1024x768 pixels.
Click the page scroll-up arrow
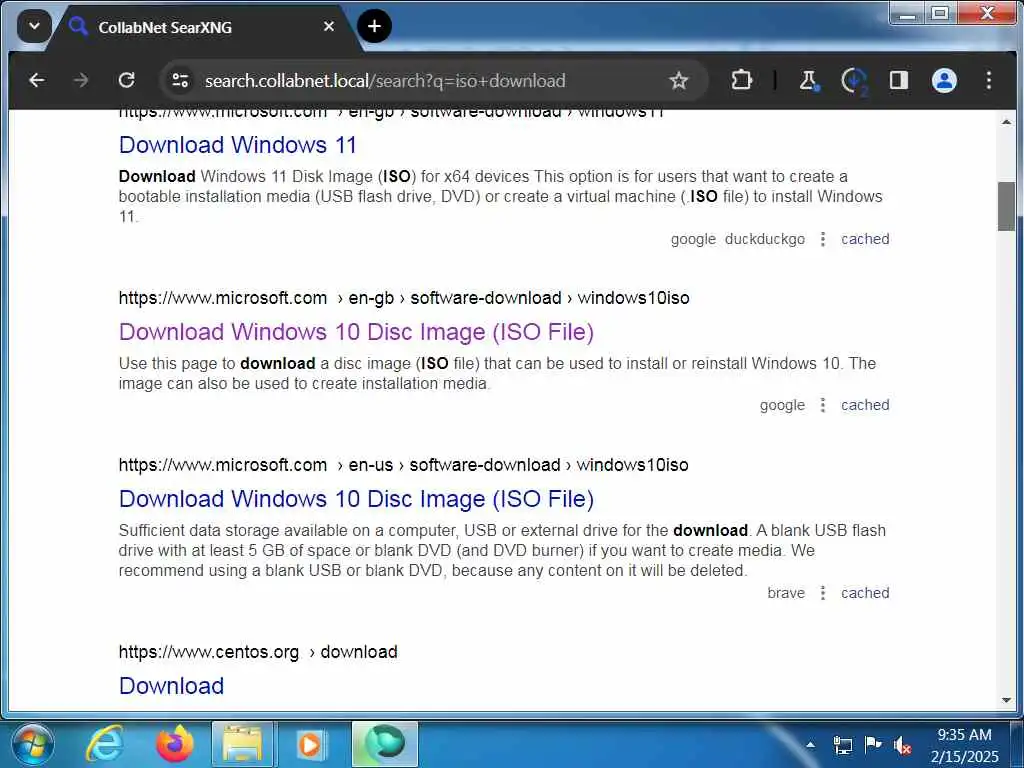click(1006, 121)
